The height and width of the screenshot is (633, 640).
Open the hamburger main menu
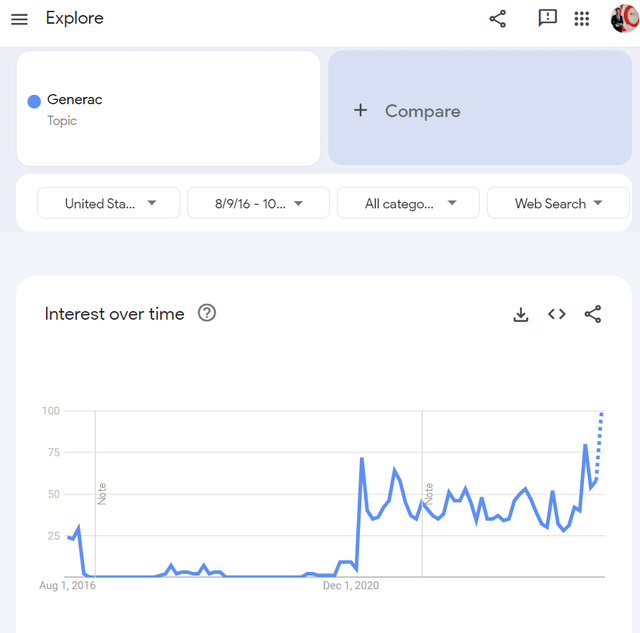coord(19,19)
